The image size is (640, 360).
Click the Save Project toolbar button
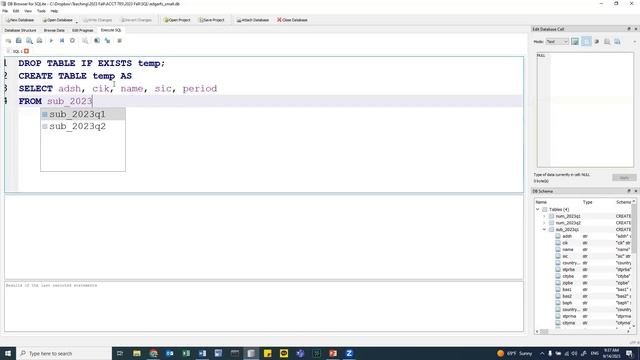click(212, 20)
